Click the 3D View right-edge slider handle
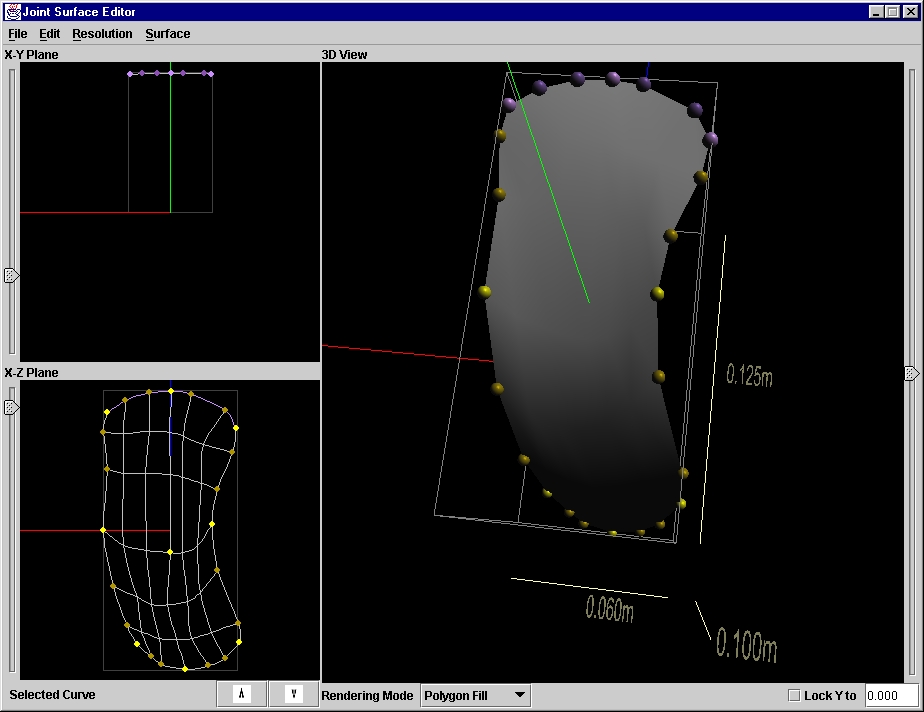 click(911, 373)
